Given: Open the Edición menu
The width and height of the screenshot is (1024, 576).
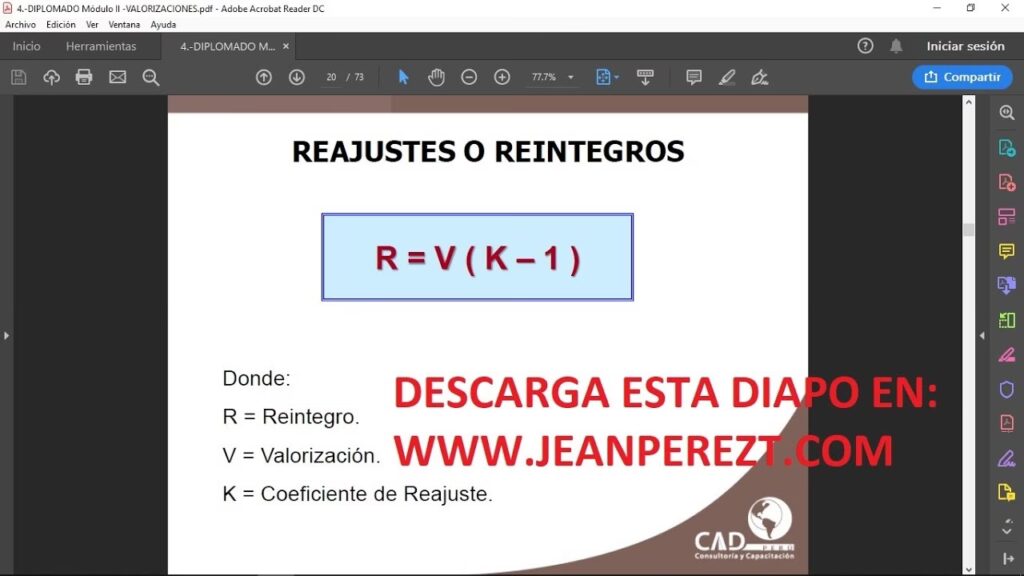Looking at the screenshot, I should coord(60,24).
